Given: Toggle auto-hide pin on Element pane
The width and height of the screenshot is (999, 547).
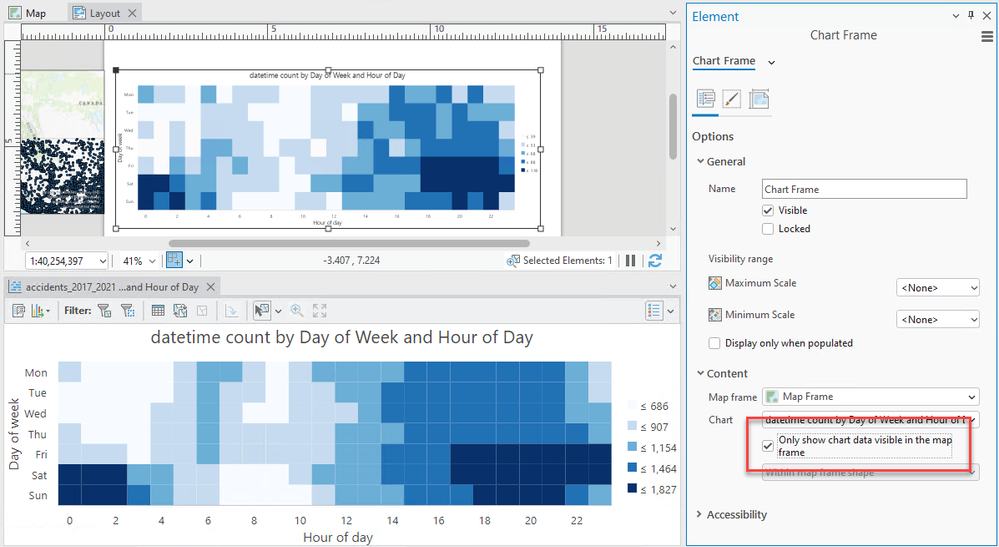Looking at the screenshot, I should (x=971, y=16).
